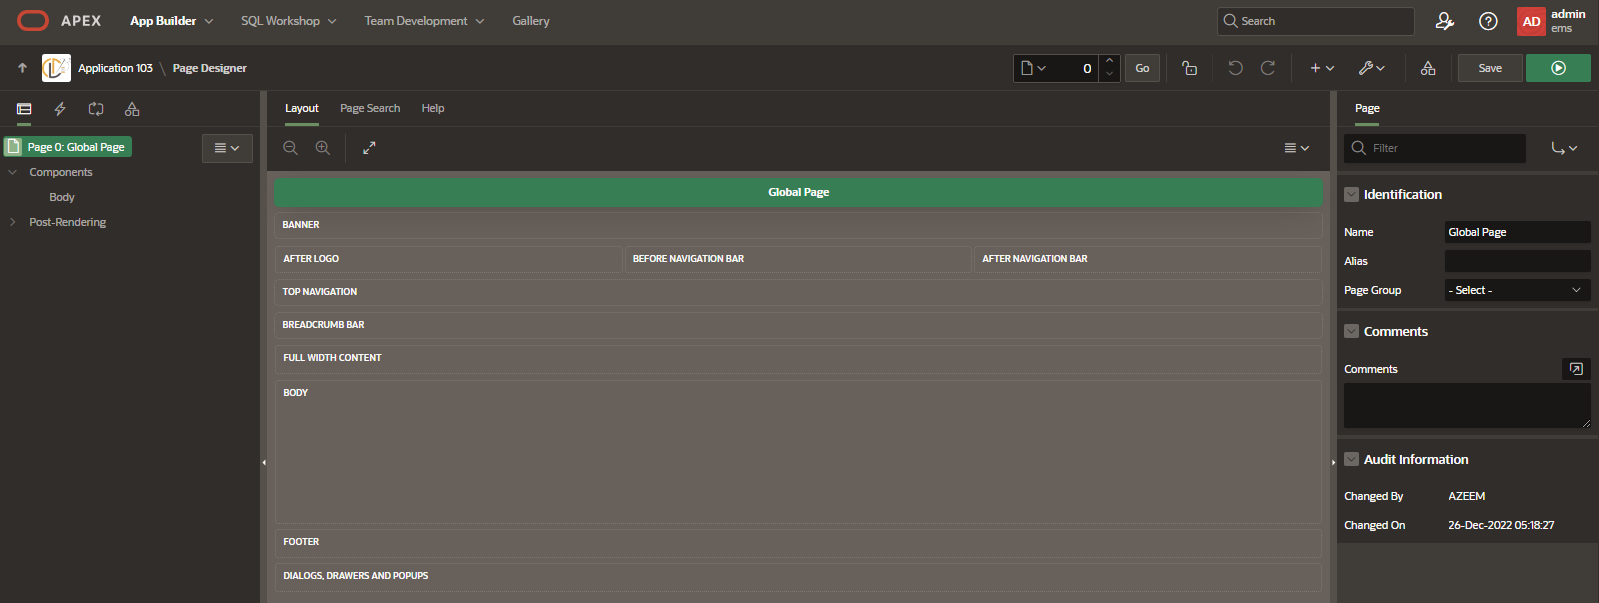Open the Page Group select list
This screenshot has width=1599, height=603.
(1517, 290)
